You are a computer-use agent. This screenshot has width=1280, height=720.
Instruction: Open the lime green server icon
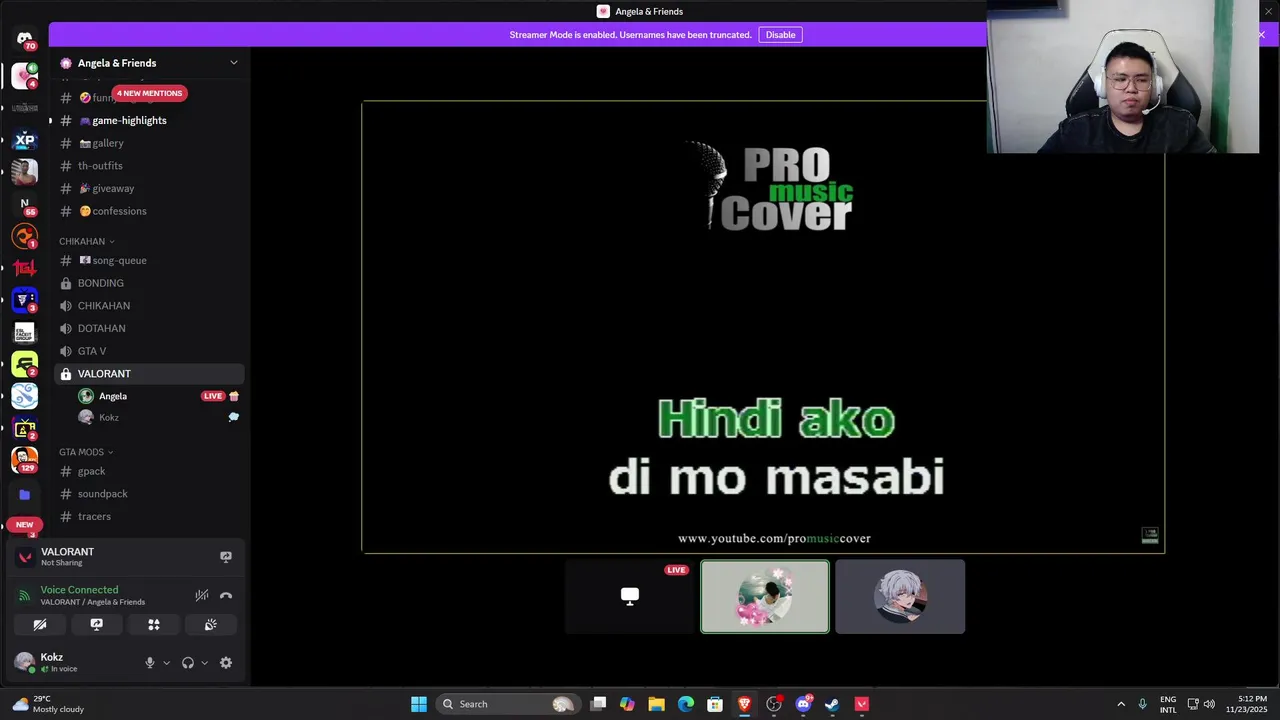tap(25, 364)
